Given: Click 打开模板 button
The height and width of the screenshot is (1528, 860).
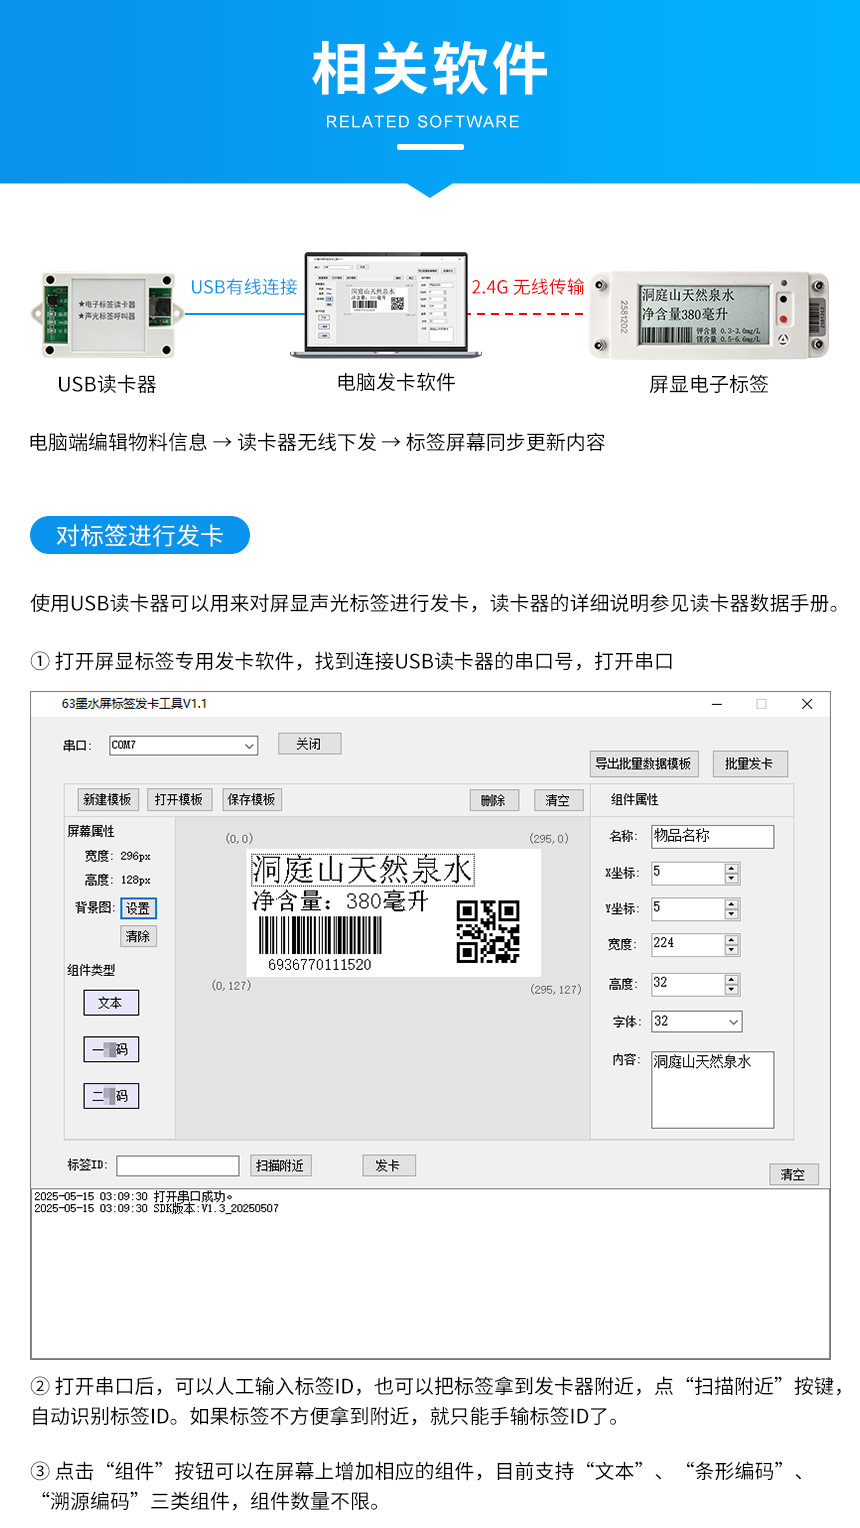Looking at the screenshot, I should pos(179,799).
